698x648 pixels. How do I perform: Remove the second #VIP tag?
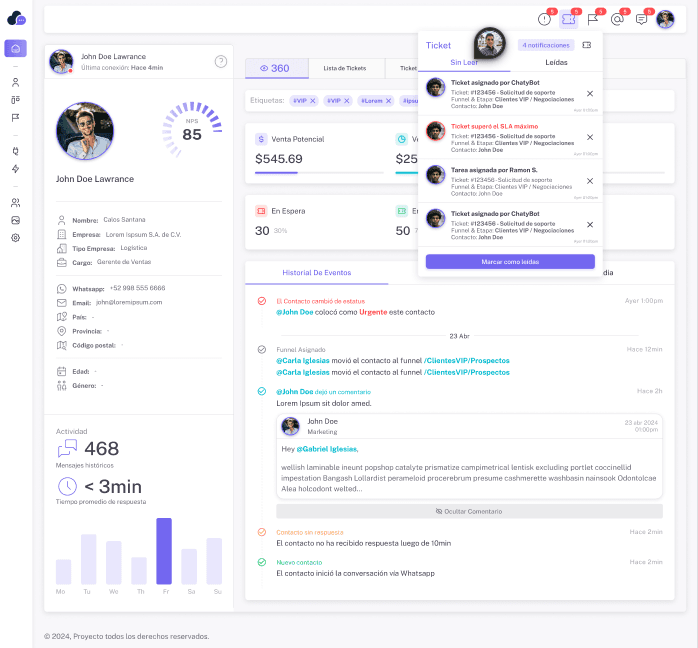(x=347, y=101)
